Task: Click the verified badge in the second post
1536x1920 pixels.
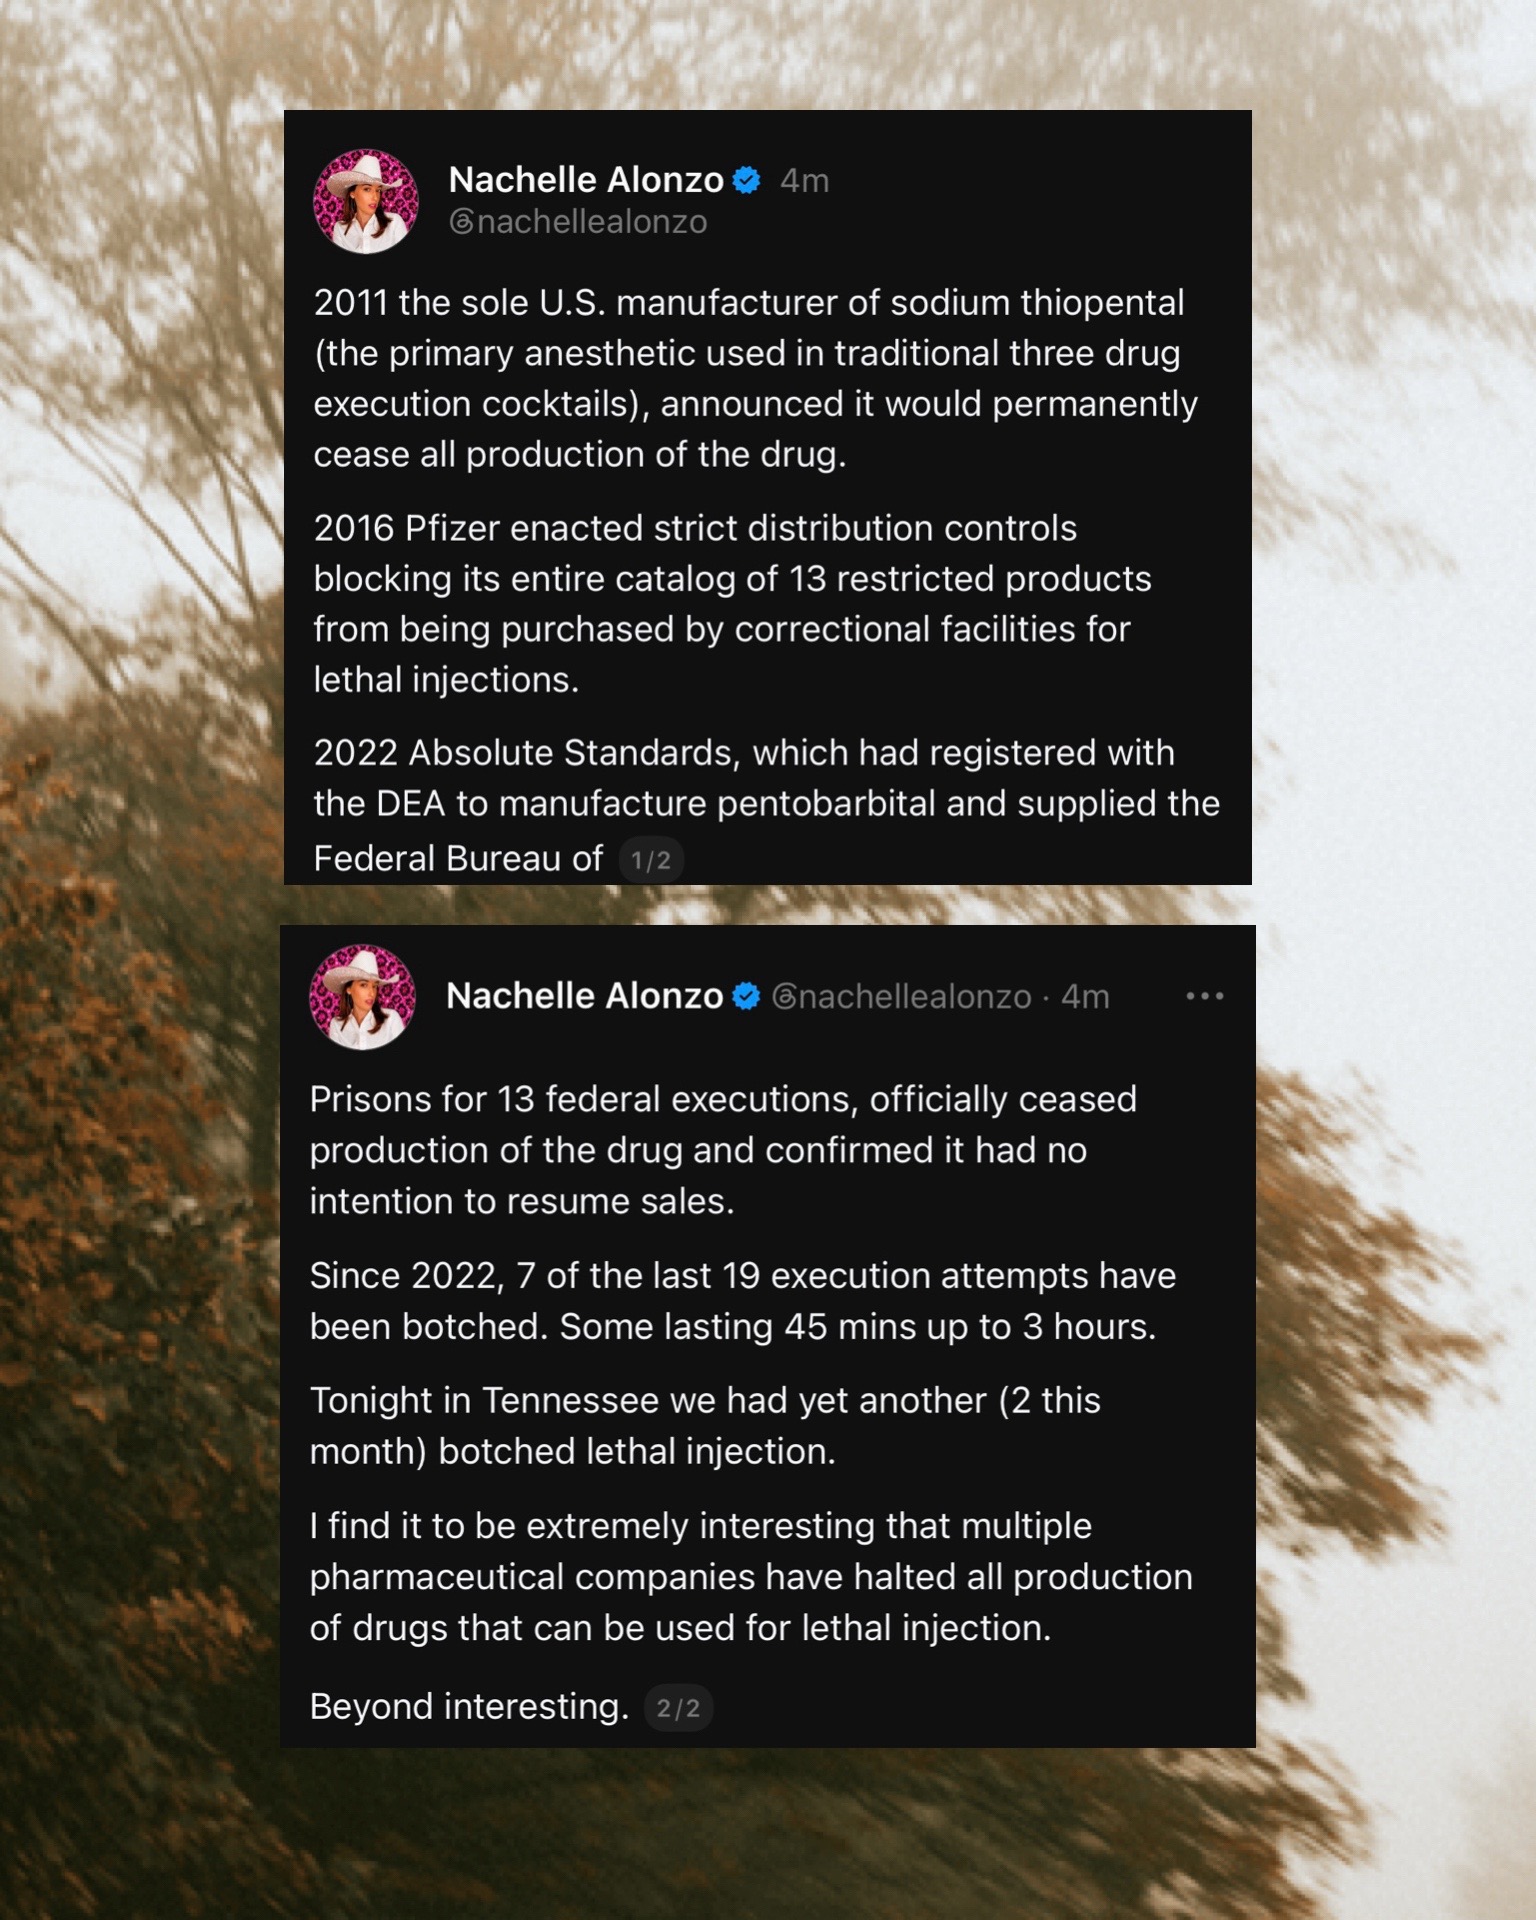Action: [746, 996]
